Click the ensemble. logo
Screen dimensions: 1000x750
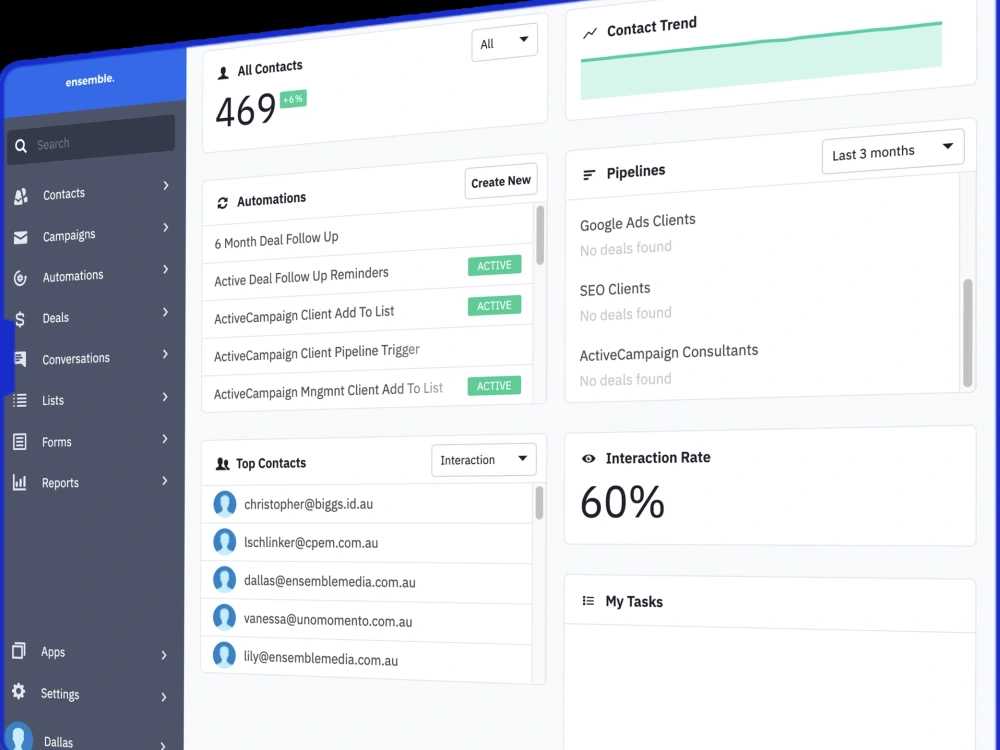pos(90,80)
